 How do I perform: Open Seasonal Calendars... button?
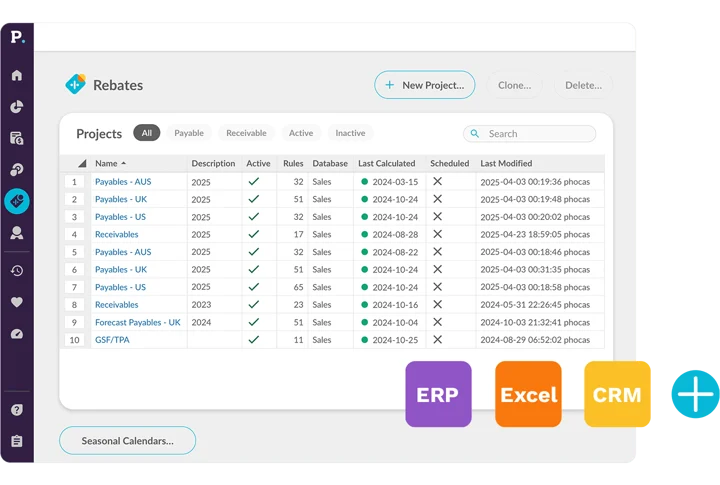[x=127, y=440]
